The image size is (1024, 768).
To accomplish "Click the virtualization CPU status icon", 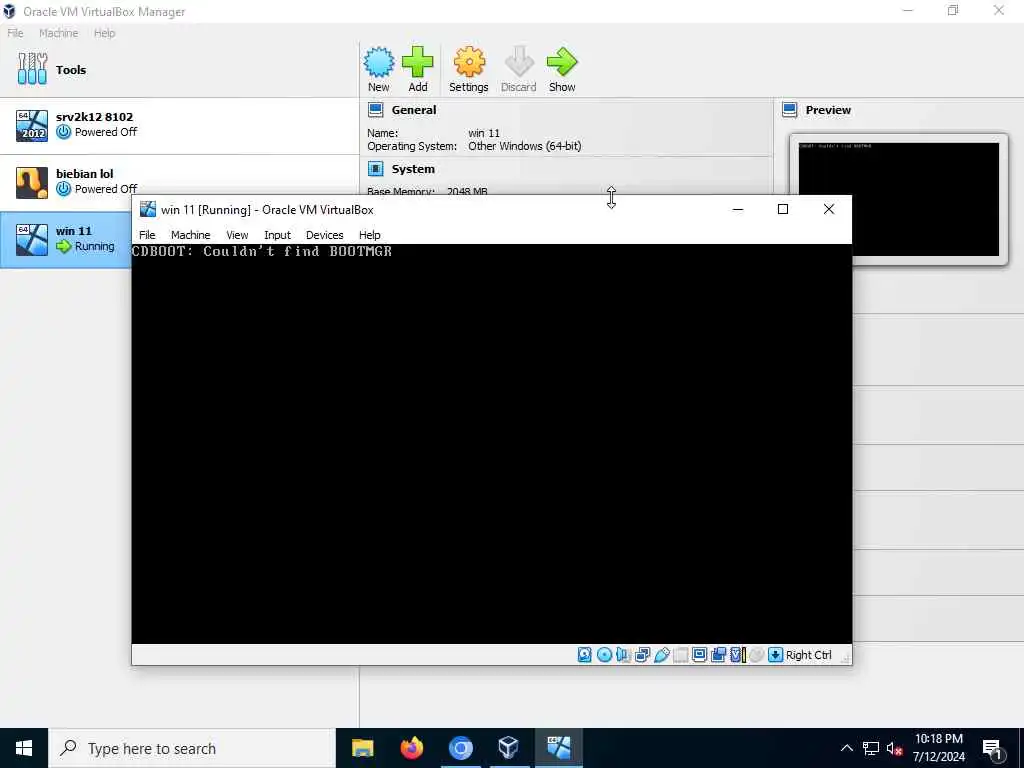I will [737, 655].
